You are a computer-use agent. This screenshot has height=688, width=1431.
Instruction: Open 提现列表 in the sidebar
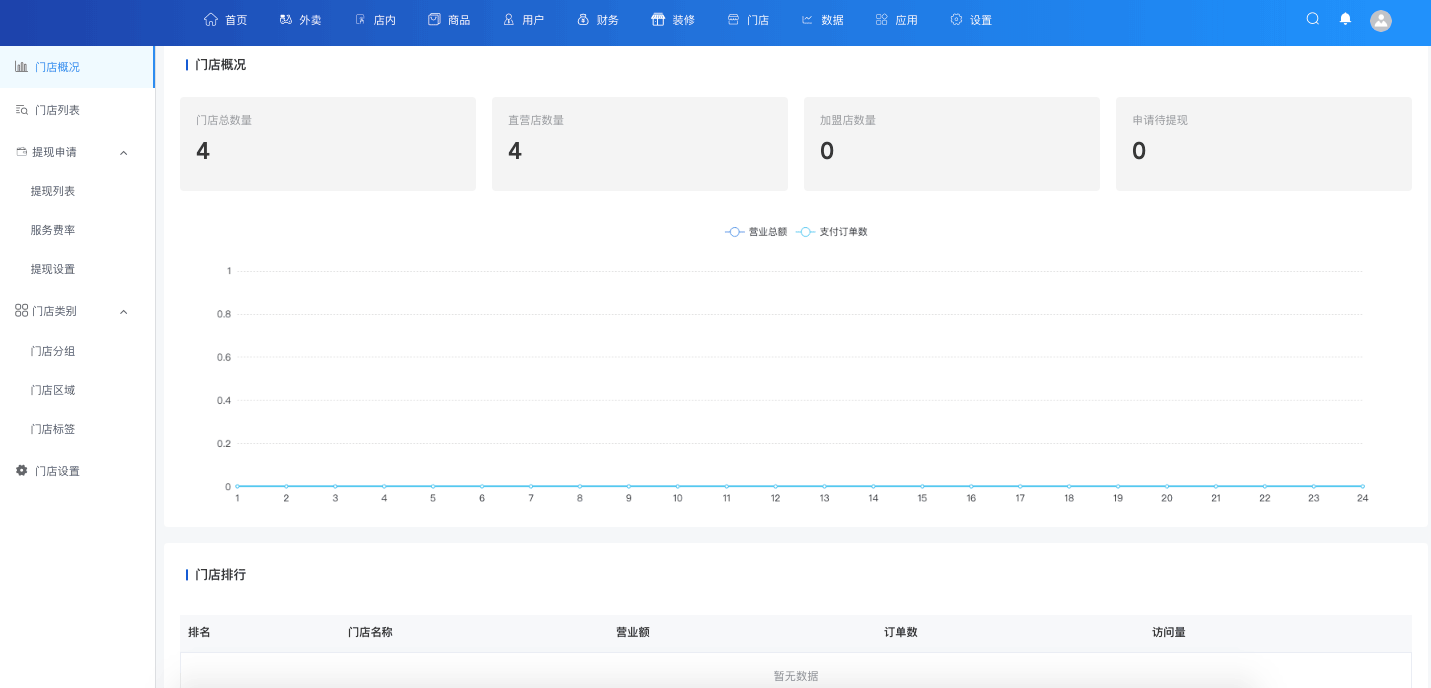pyautogui.click(x=53, y=191)
